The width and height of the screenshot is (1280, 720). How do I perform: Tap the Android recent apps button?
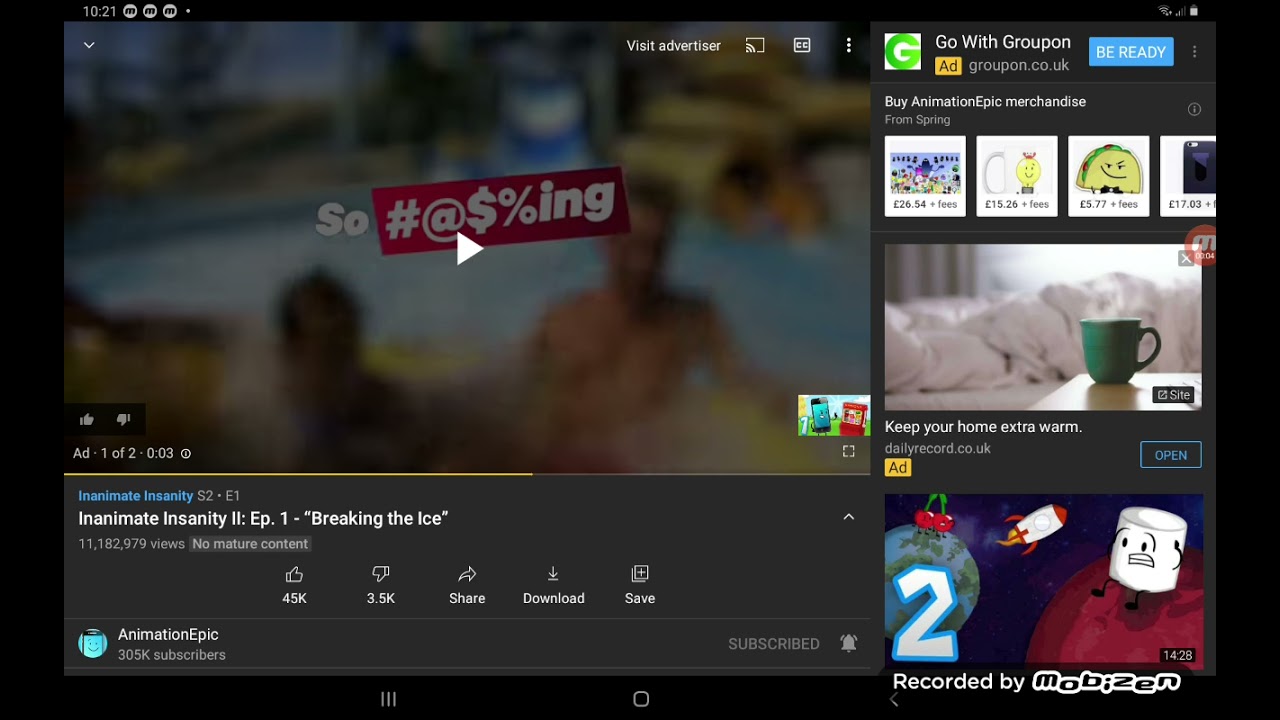click(389, 699)
